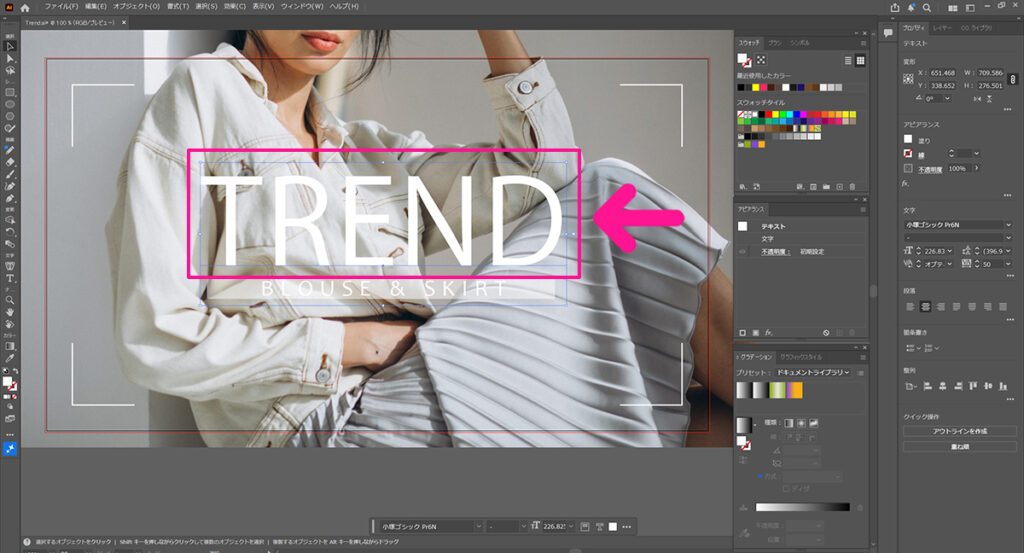This screenshot has width=1024, height=553.
Task: Pick the Eyedropper tool
Action: (10, 358)
